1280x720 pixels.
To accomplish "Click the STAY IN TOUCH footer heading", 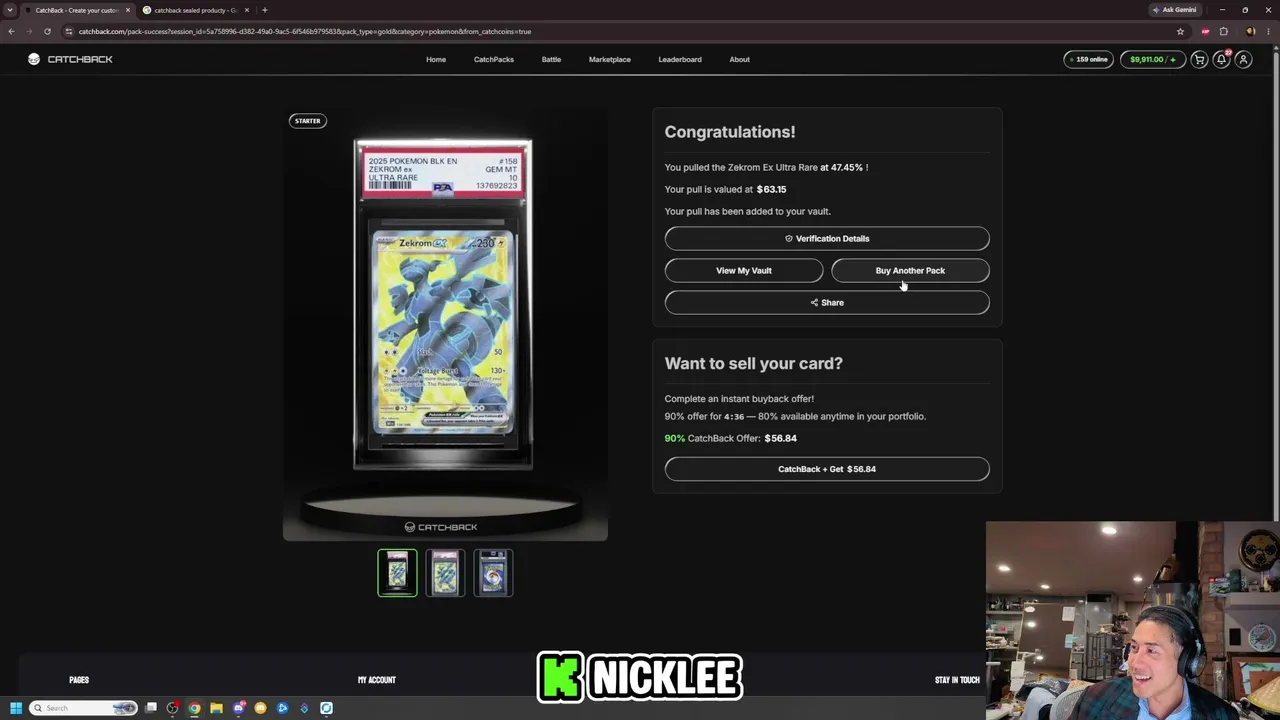I will tap(957, 680).
